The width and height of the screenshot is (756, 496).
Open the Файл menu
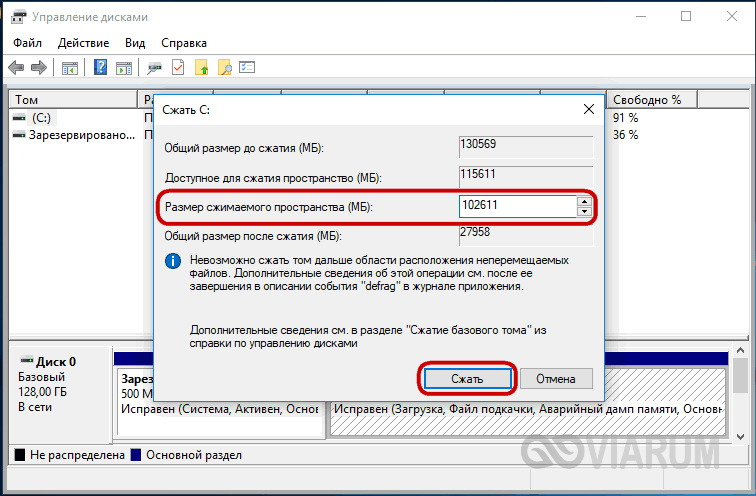pyautogui.click(x=29, y=43)
